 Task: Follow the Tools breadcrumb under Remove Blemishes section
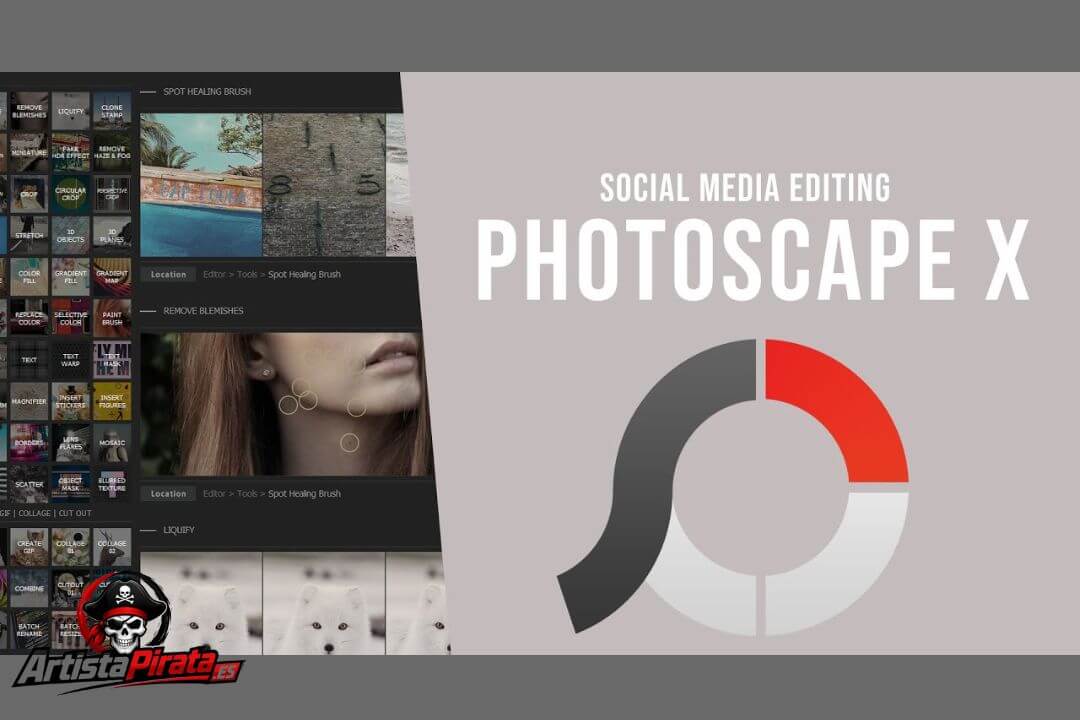pyautogui.click(x=247, y=493)
